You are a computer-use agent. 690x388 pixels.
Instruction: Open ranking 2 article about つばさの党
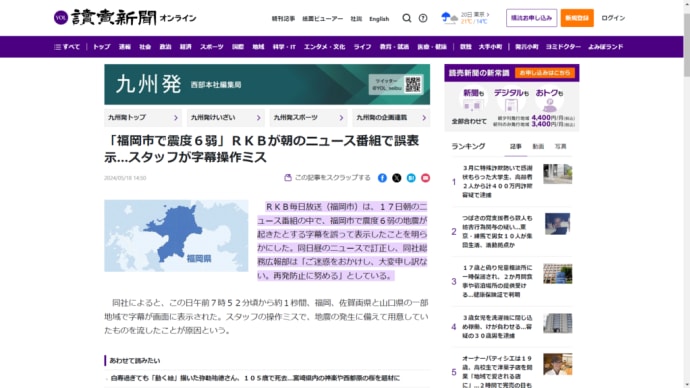497,231
